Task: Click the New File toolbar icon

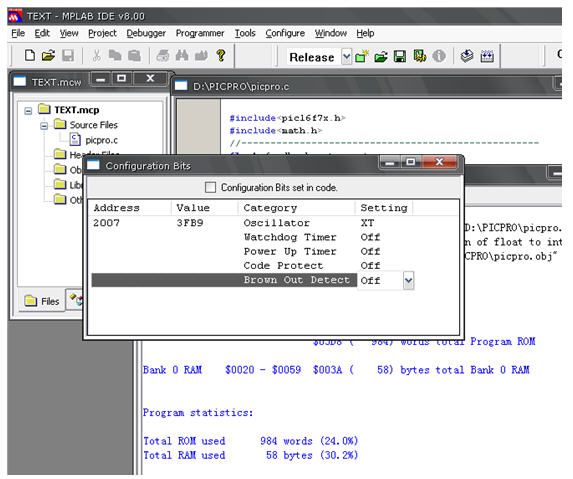Action: 30,56
